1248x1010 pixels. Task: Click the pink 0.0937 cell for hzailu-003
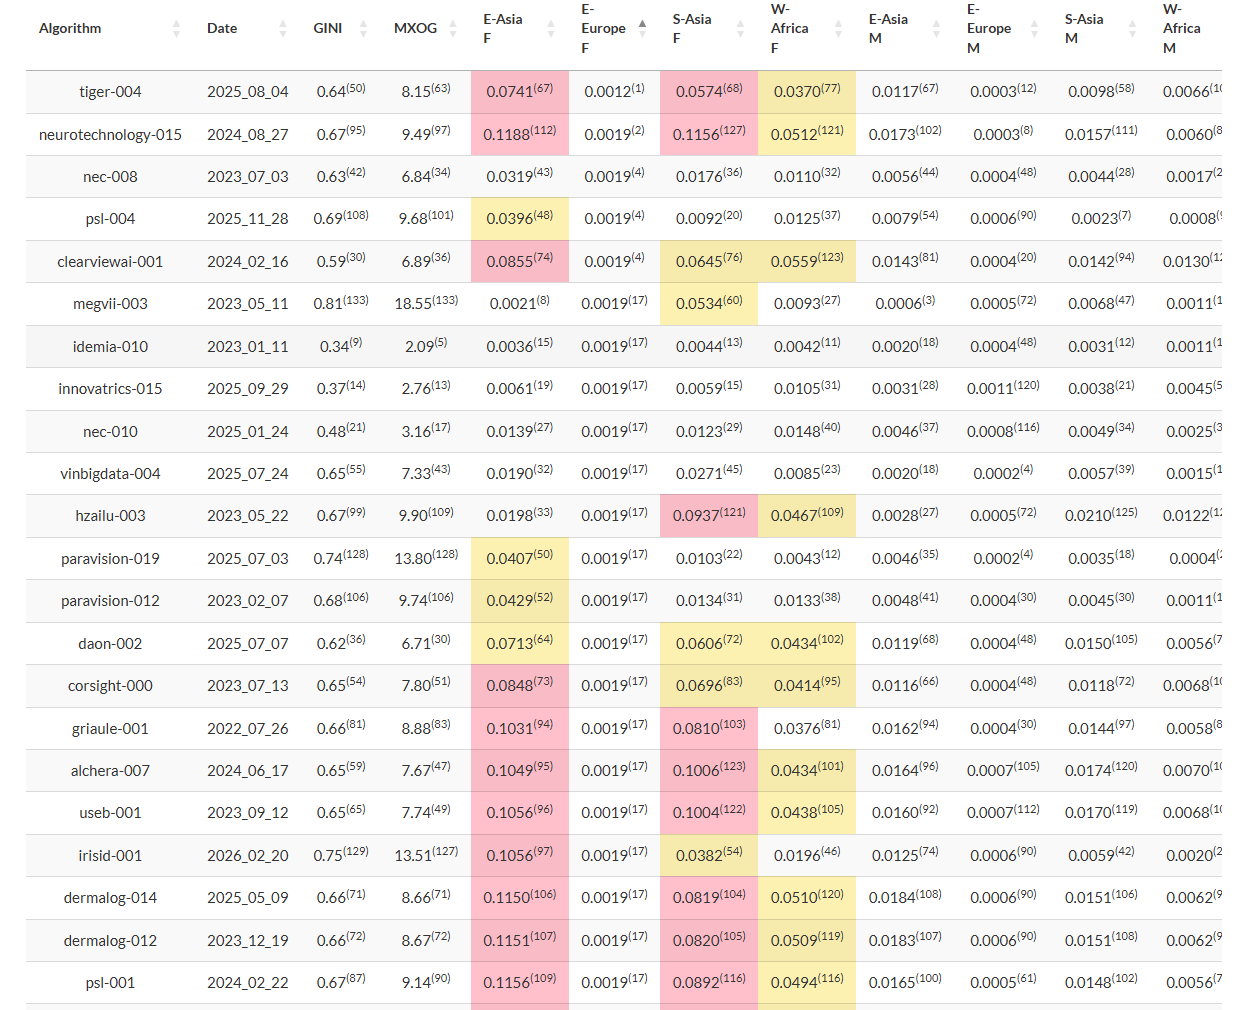pyautogui.click(x=708, y=516)
